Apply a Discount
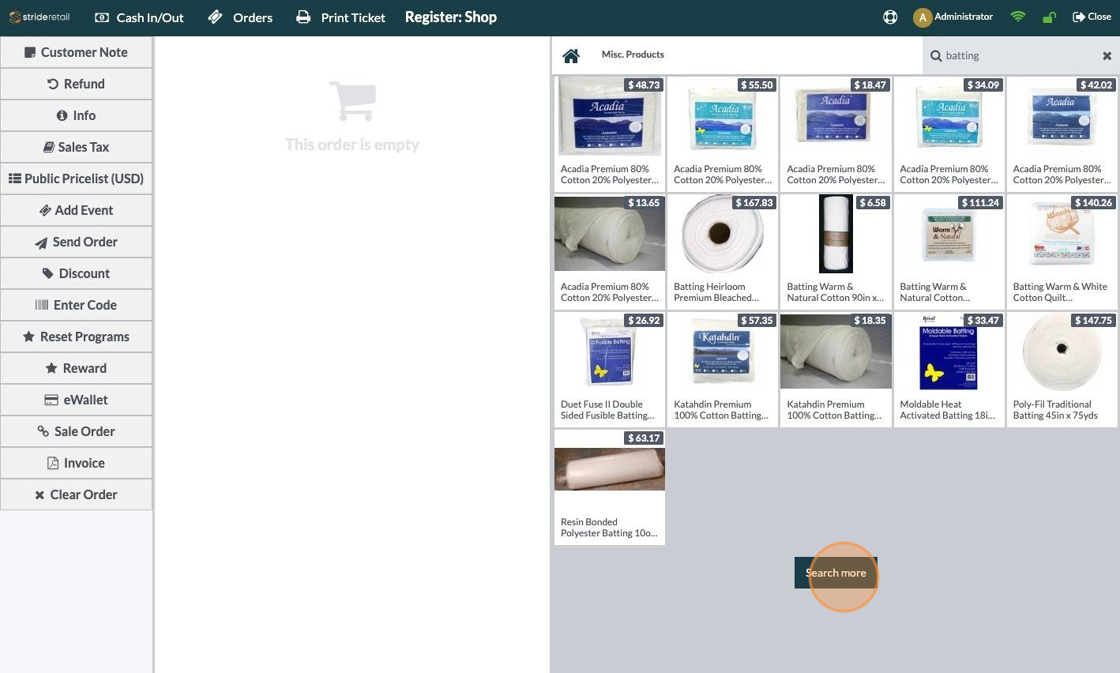Viewport: 1120px width, 673px height. point(76,273)
